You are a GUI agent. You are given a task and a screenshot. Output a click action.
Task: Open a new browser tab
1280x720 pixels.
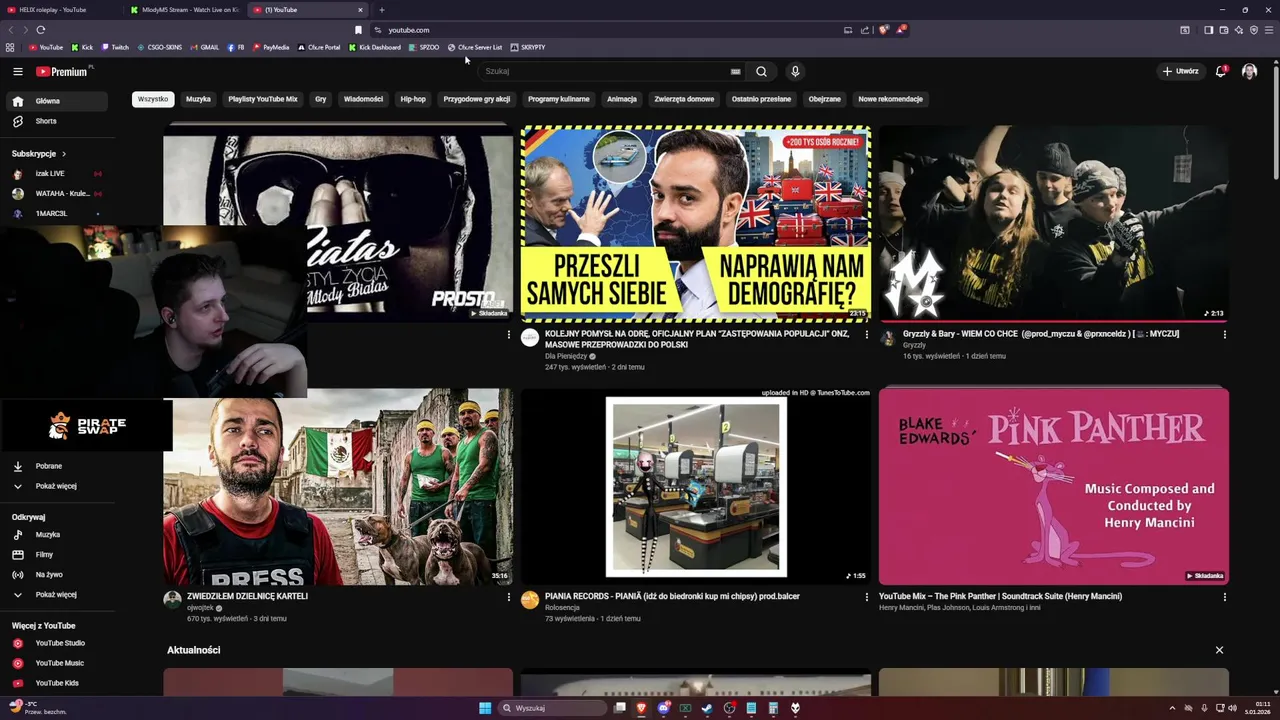(x=381, y=10)
